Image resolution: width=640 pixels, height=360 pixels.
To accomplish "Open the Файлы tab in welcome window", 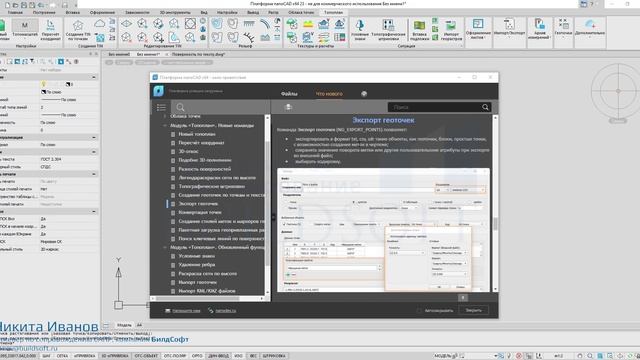I will click(x=289, y=94).
